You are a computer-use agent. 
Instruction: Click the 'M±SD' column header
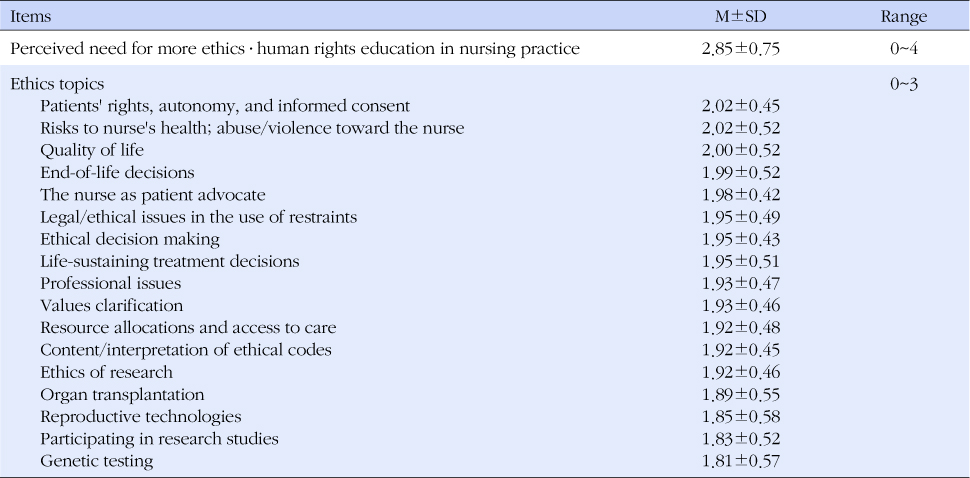coord(740,17)
